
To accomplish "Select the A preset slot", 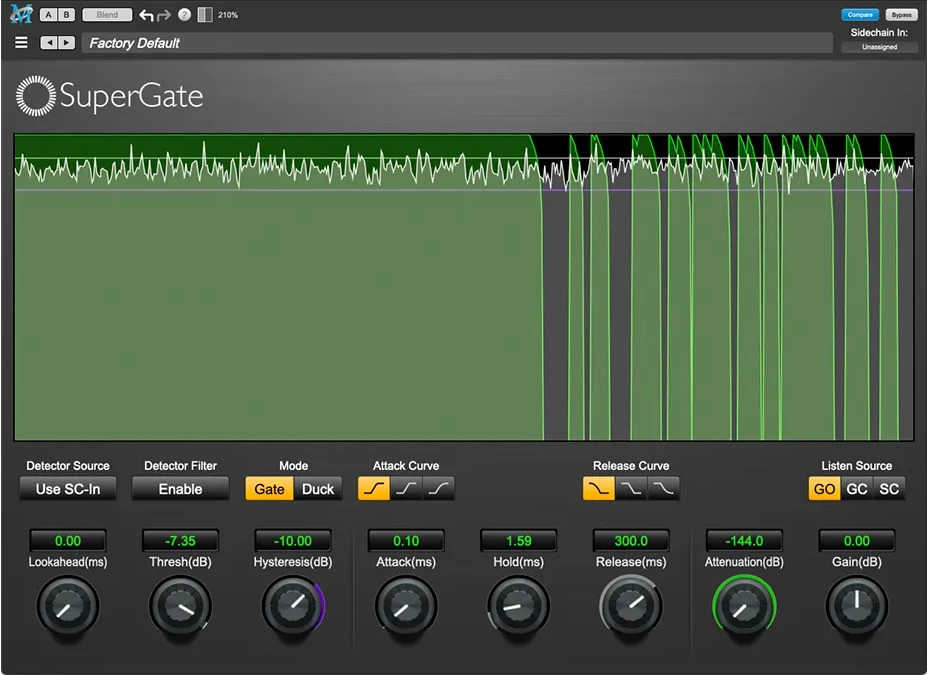I will point(49,15).
